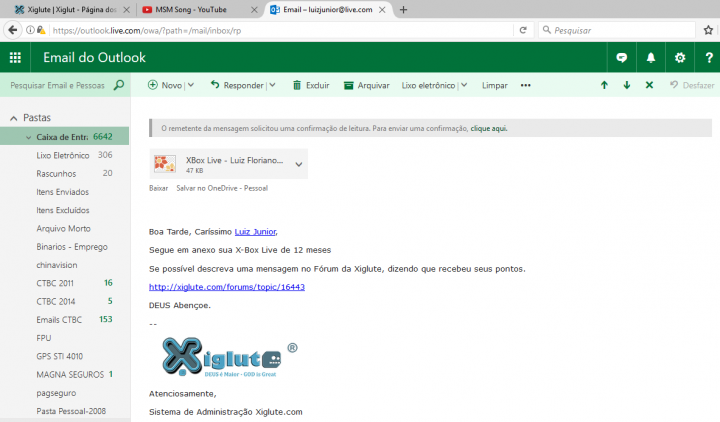Close the message with the X icon
This screenshot has height=422, width=720.
649,85
